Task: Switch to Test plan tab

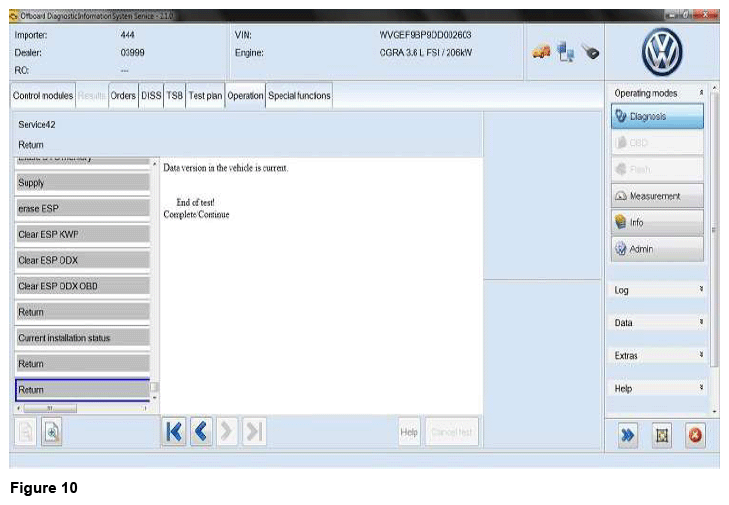Action: point(205,96)
